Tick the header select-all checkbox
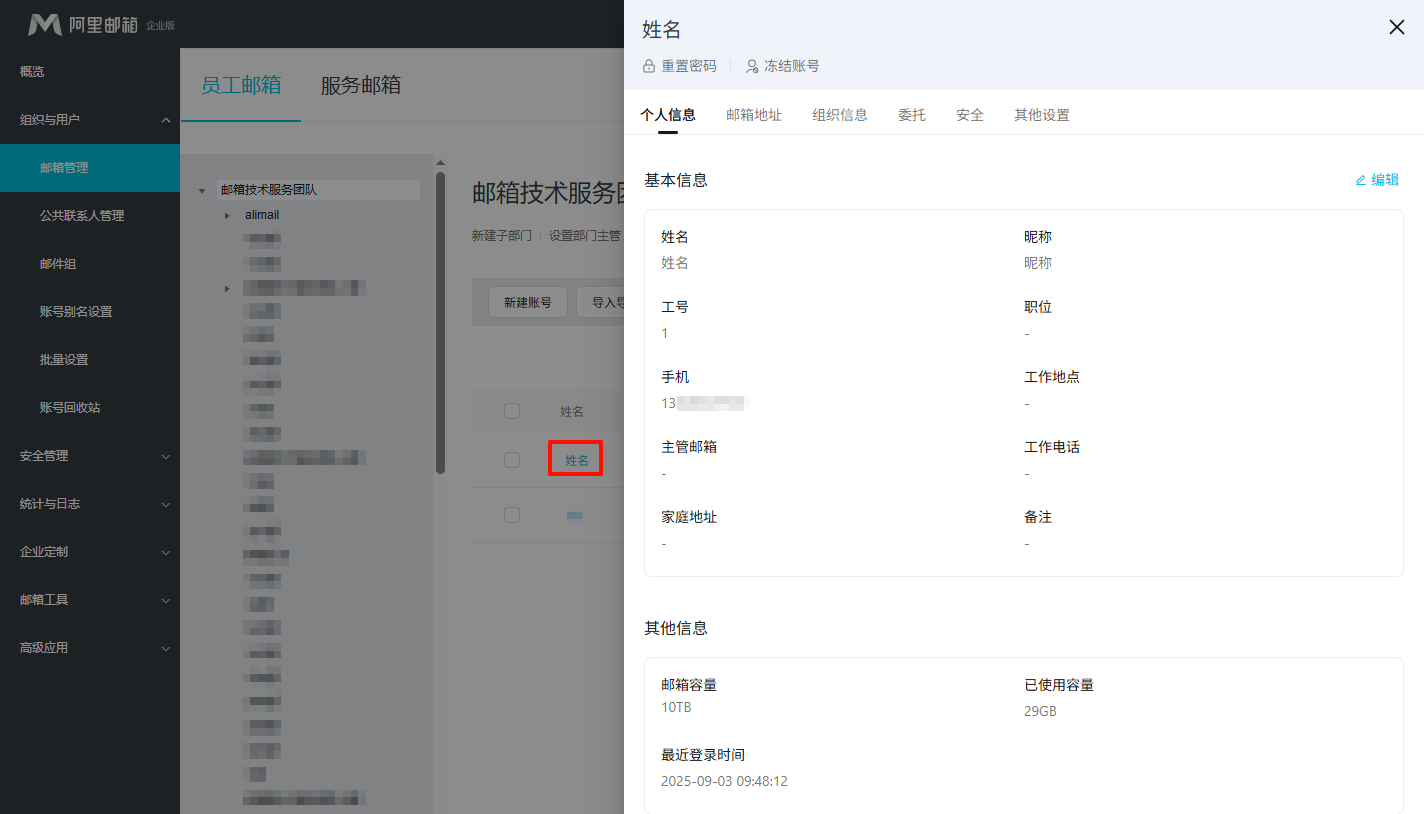The height and width of the screenshot is (814, 1424). 512,411
